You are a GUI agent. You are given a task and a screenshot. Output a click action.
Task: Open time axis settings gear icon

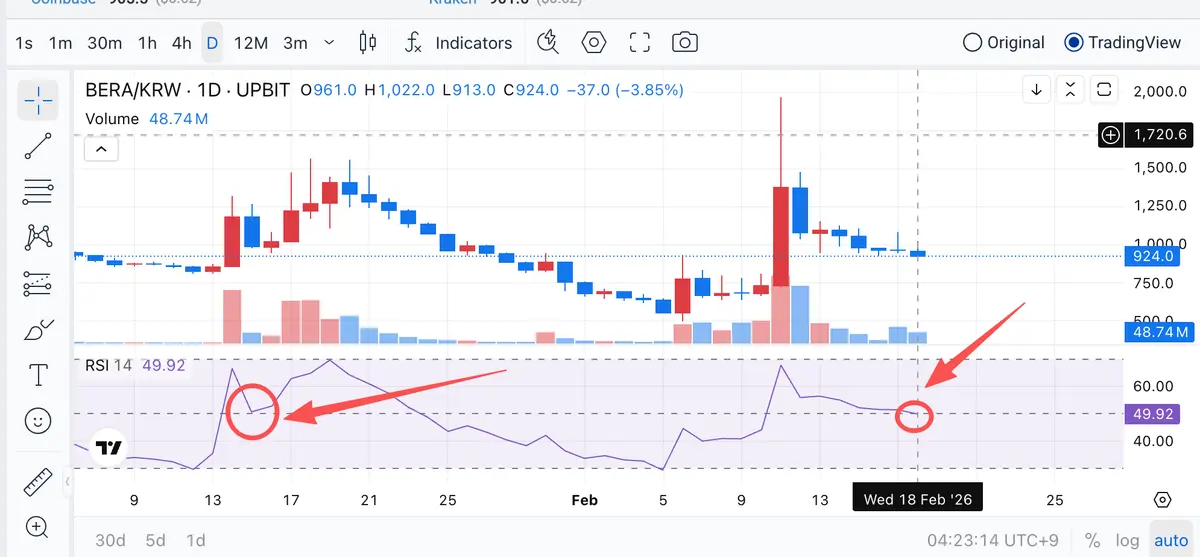(x=1162, y=499)
